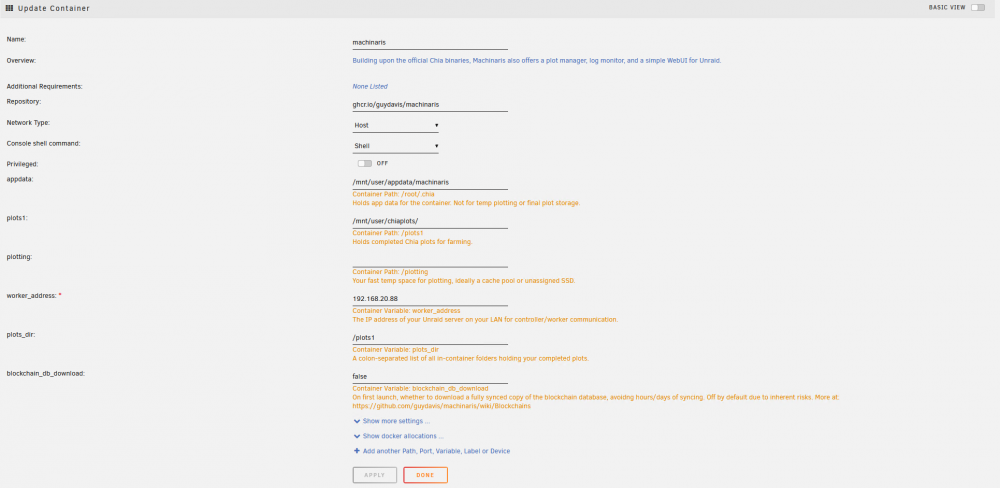Click the Apply button
Viewport: 1000px width, 488px height.
pos(375,475)
